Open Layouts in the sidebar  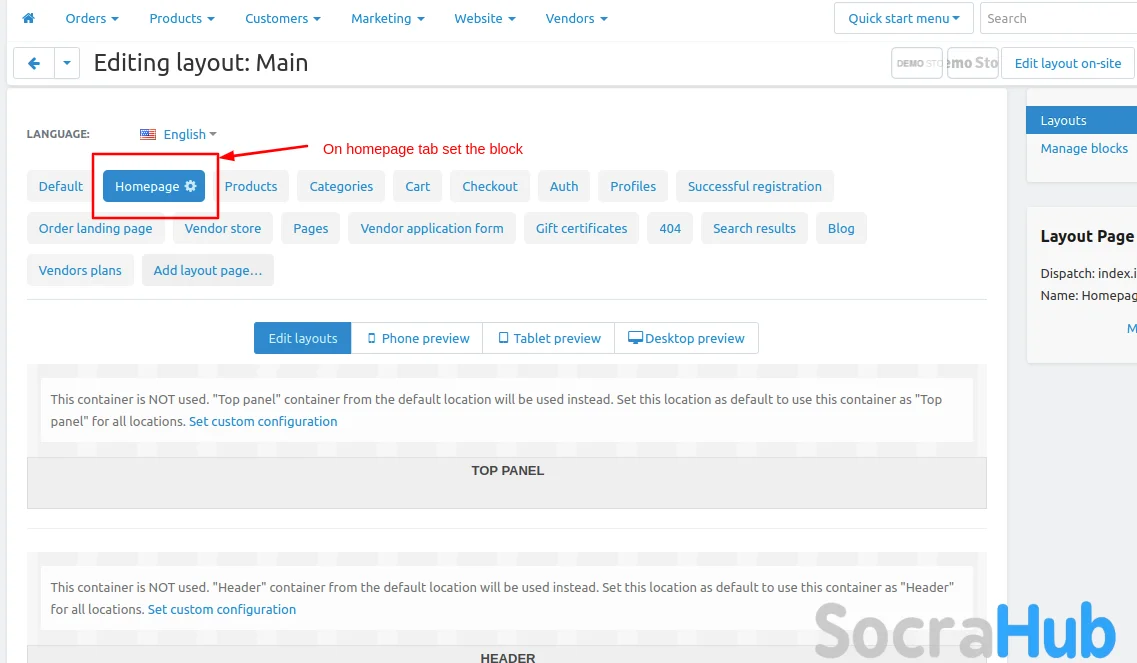pos(1081,120)
